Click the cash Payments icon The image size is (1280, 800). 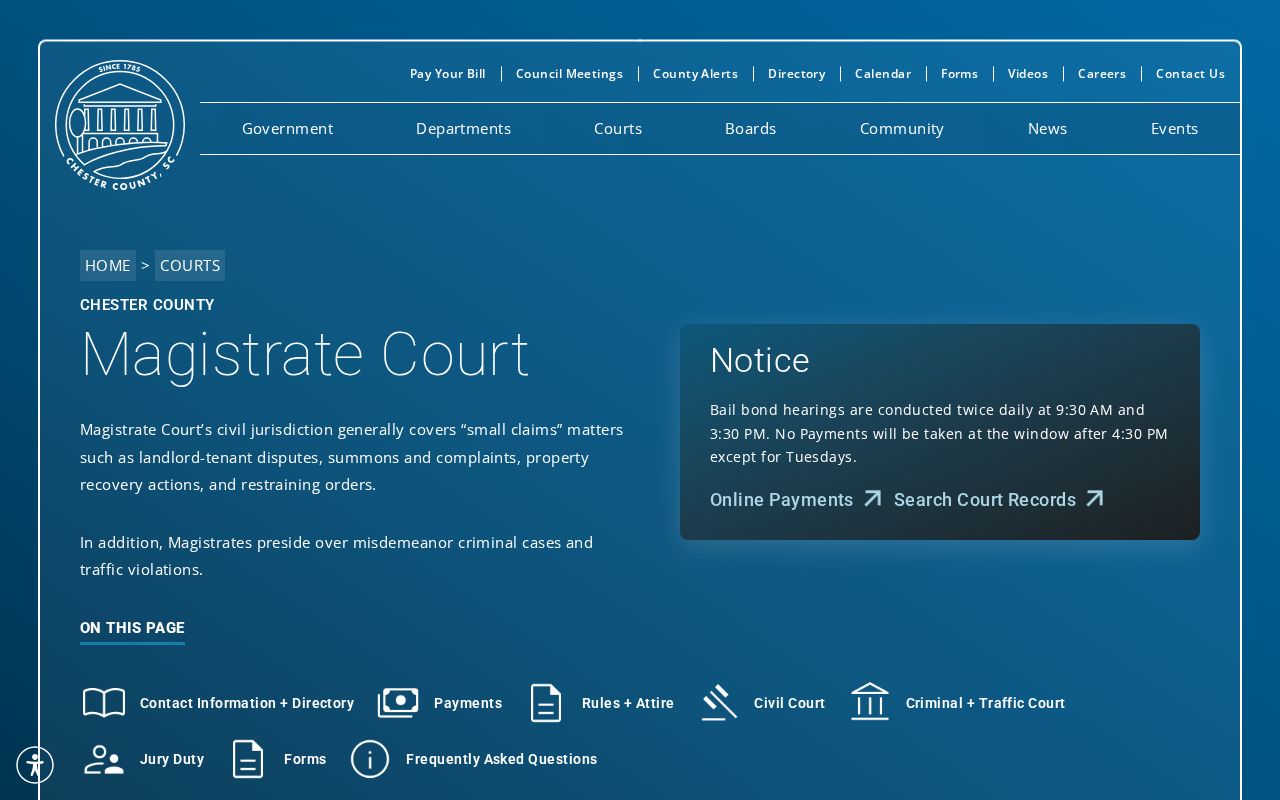(x=398, y=703)
